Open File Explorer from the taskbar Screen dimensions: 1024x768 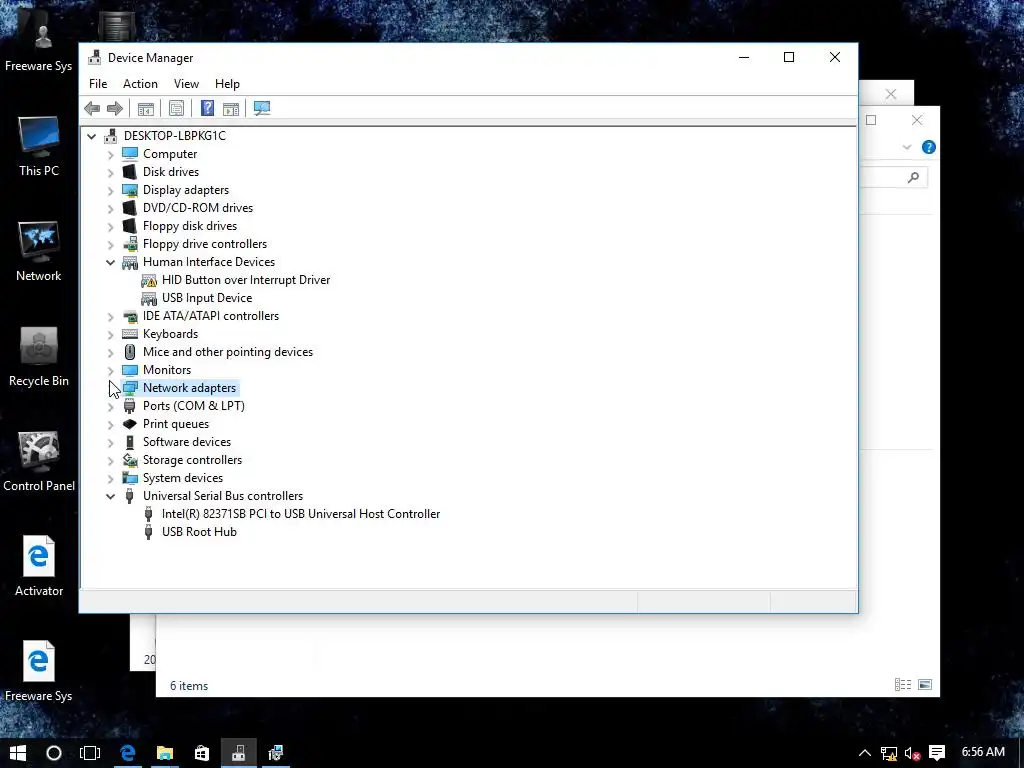click(x=165, y=753)
